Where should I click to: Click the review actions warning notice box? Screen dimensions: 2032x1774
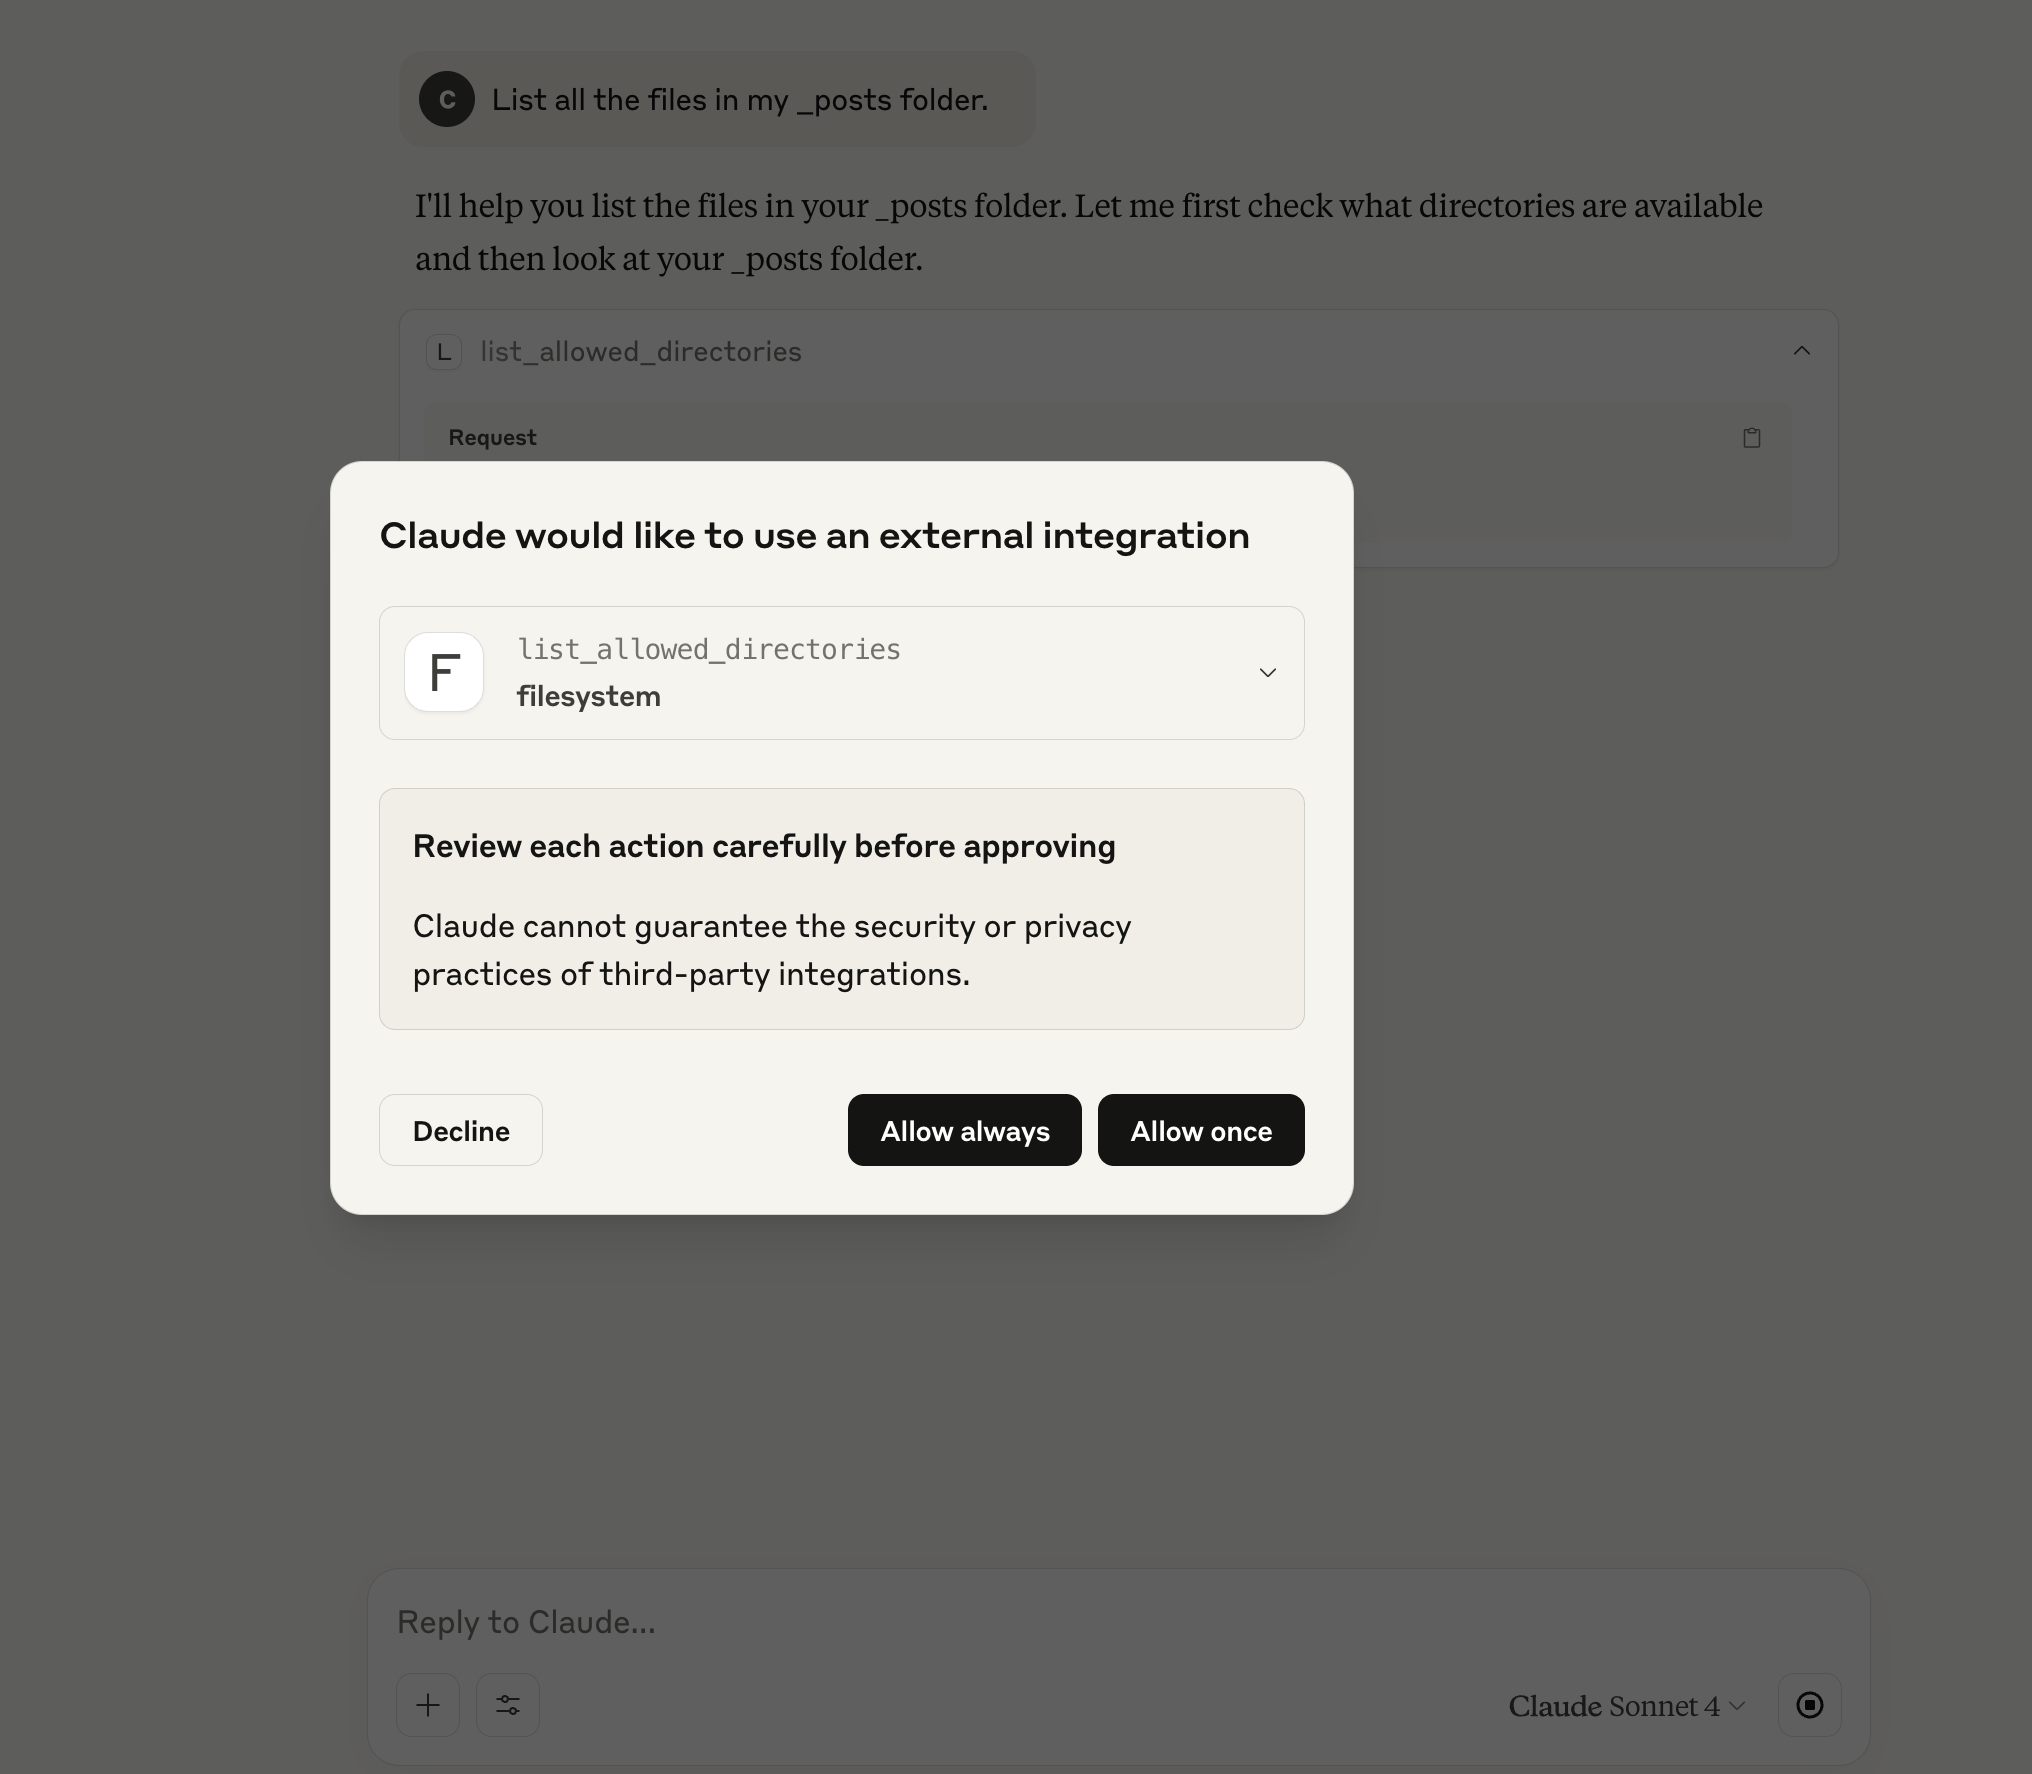(x=841, y=908)
